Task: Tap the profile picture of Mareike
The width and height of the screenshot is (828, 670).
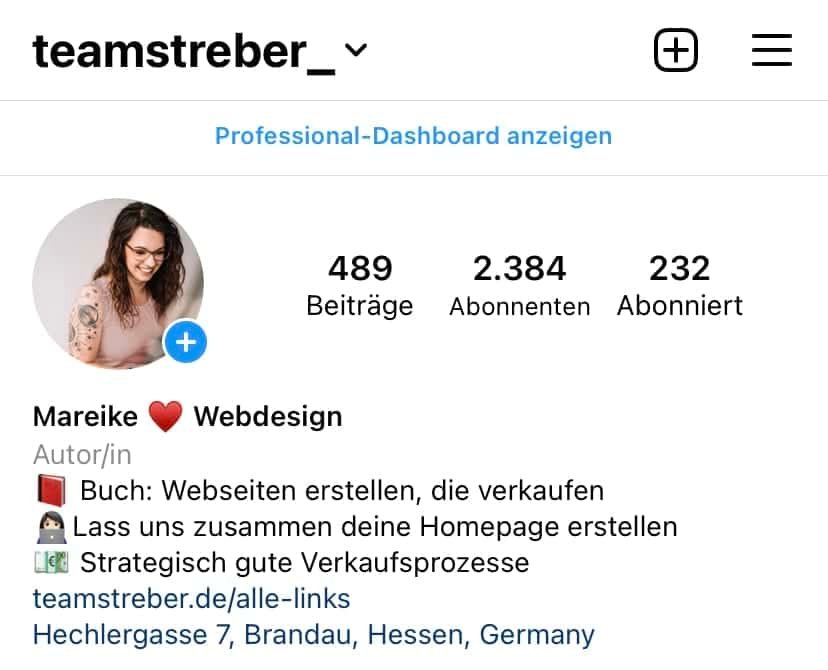Action: coord(118,284)
